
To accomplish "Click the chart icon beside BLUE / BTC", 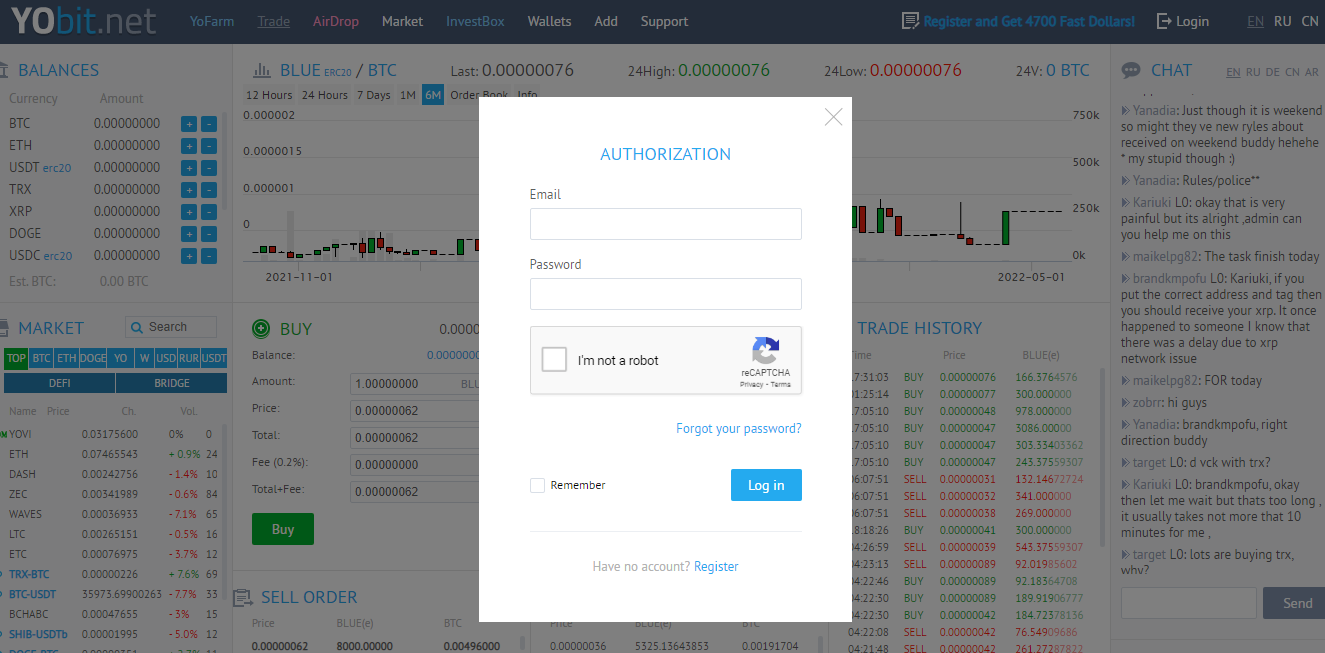I will (262, 71).
